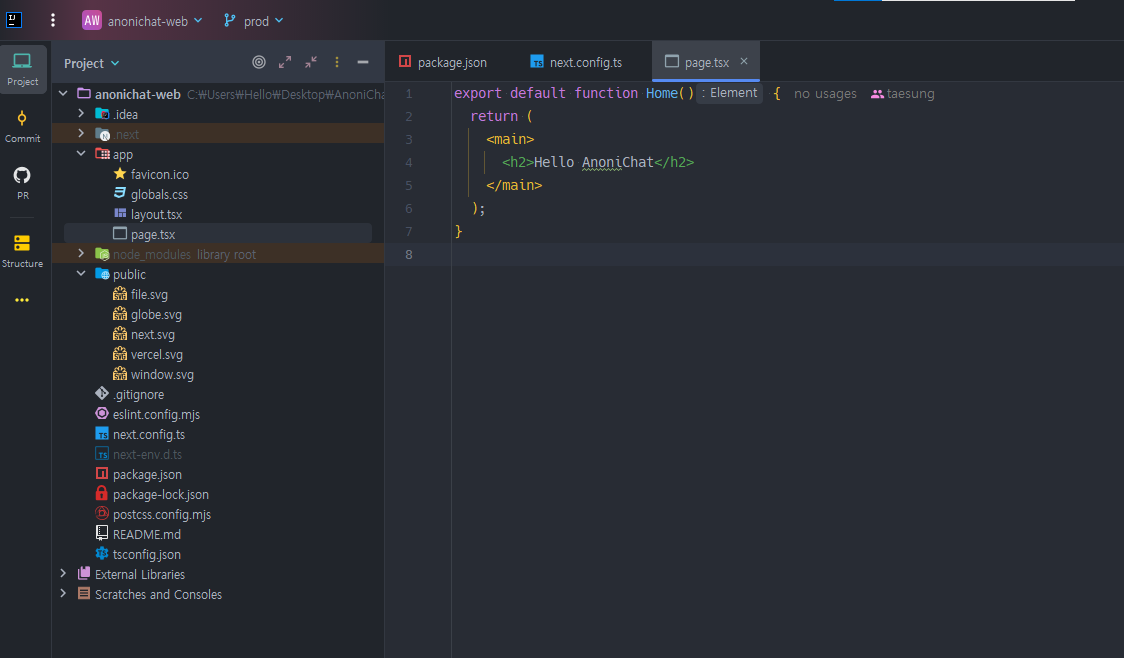
Task: Expand External Libraries node
Action: [63, 573]
